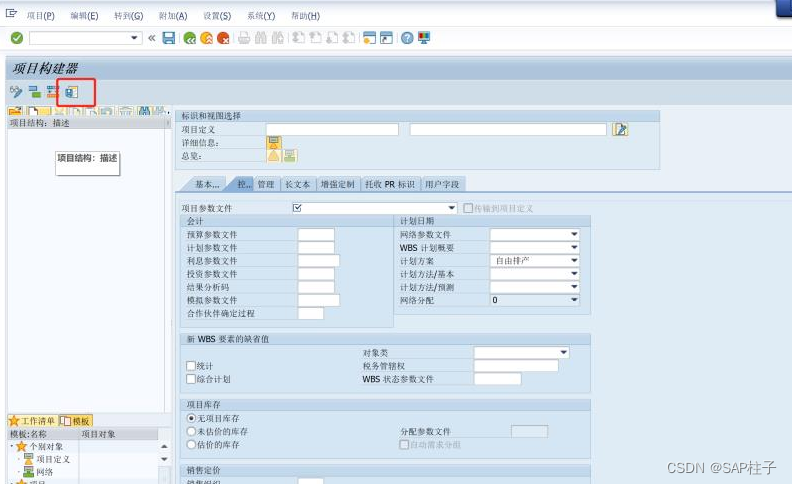
Task: Open the 设置(S) menu
Action: (217, 16)
